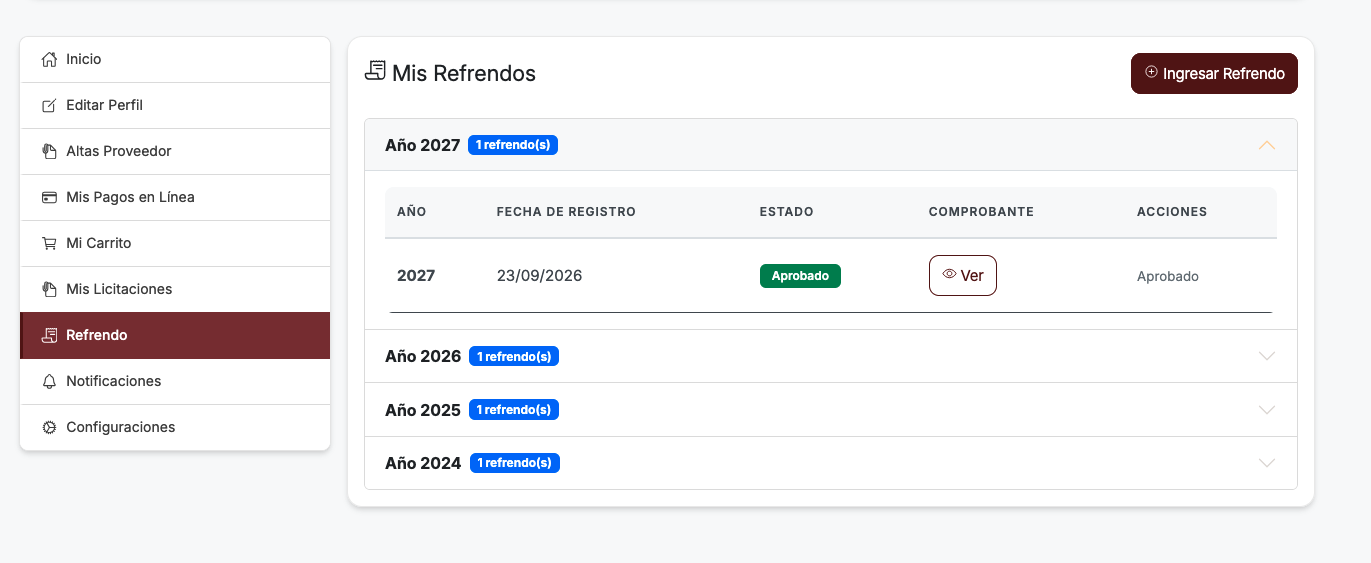Go to the Notificaciones menu entry
The height and width of the screenshot is (563, 1371).
[x=175, y=382]
